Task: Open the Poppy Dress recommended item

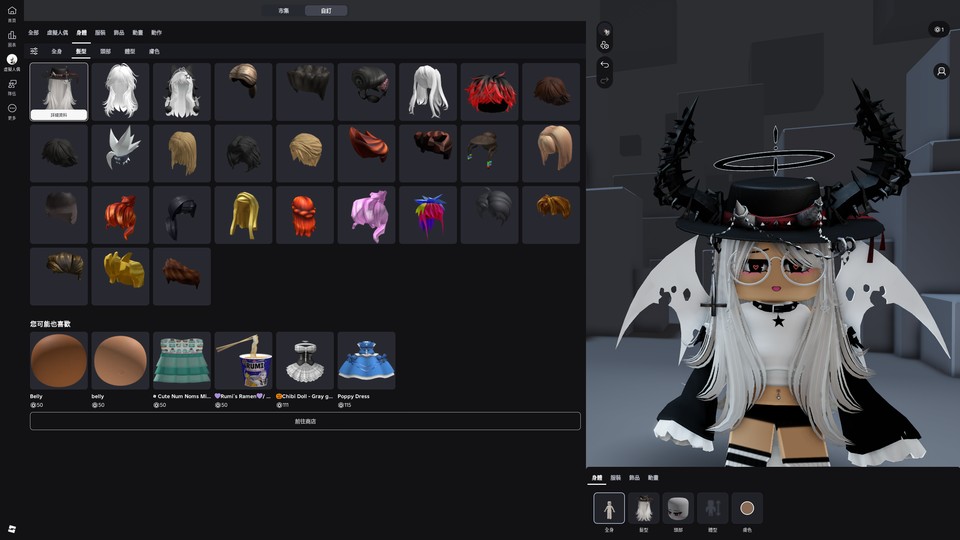Action: [x=366, y=361]
